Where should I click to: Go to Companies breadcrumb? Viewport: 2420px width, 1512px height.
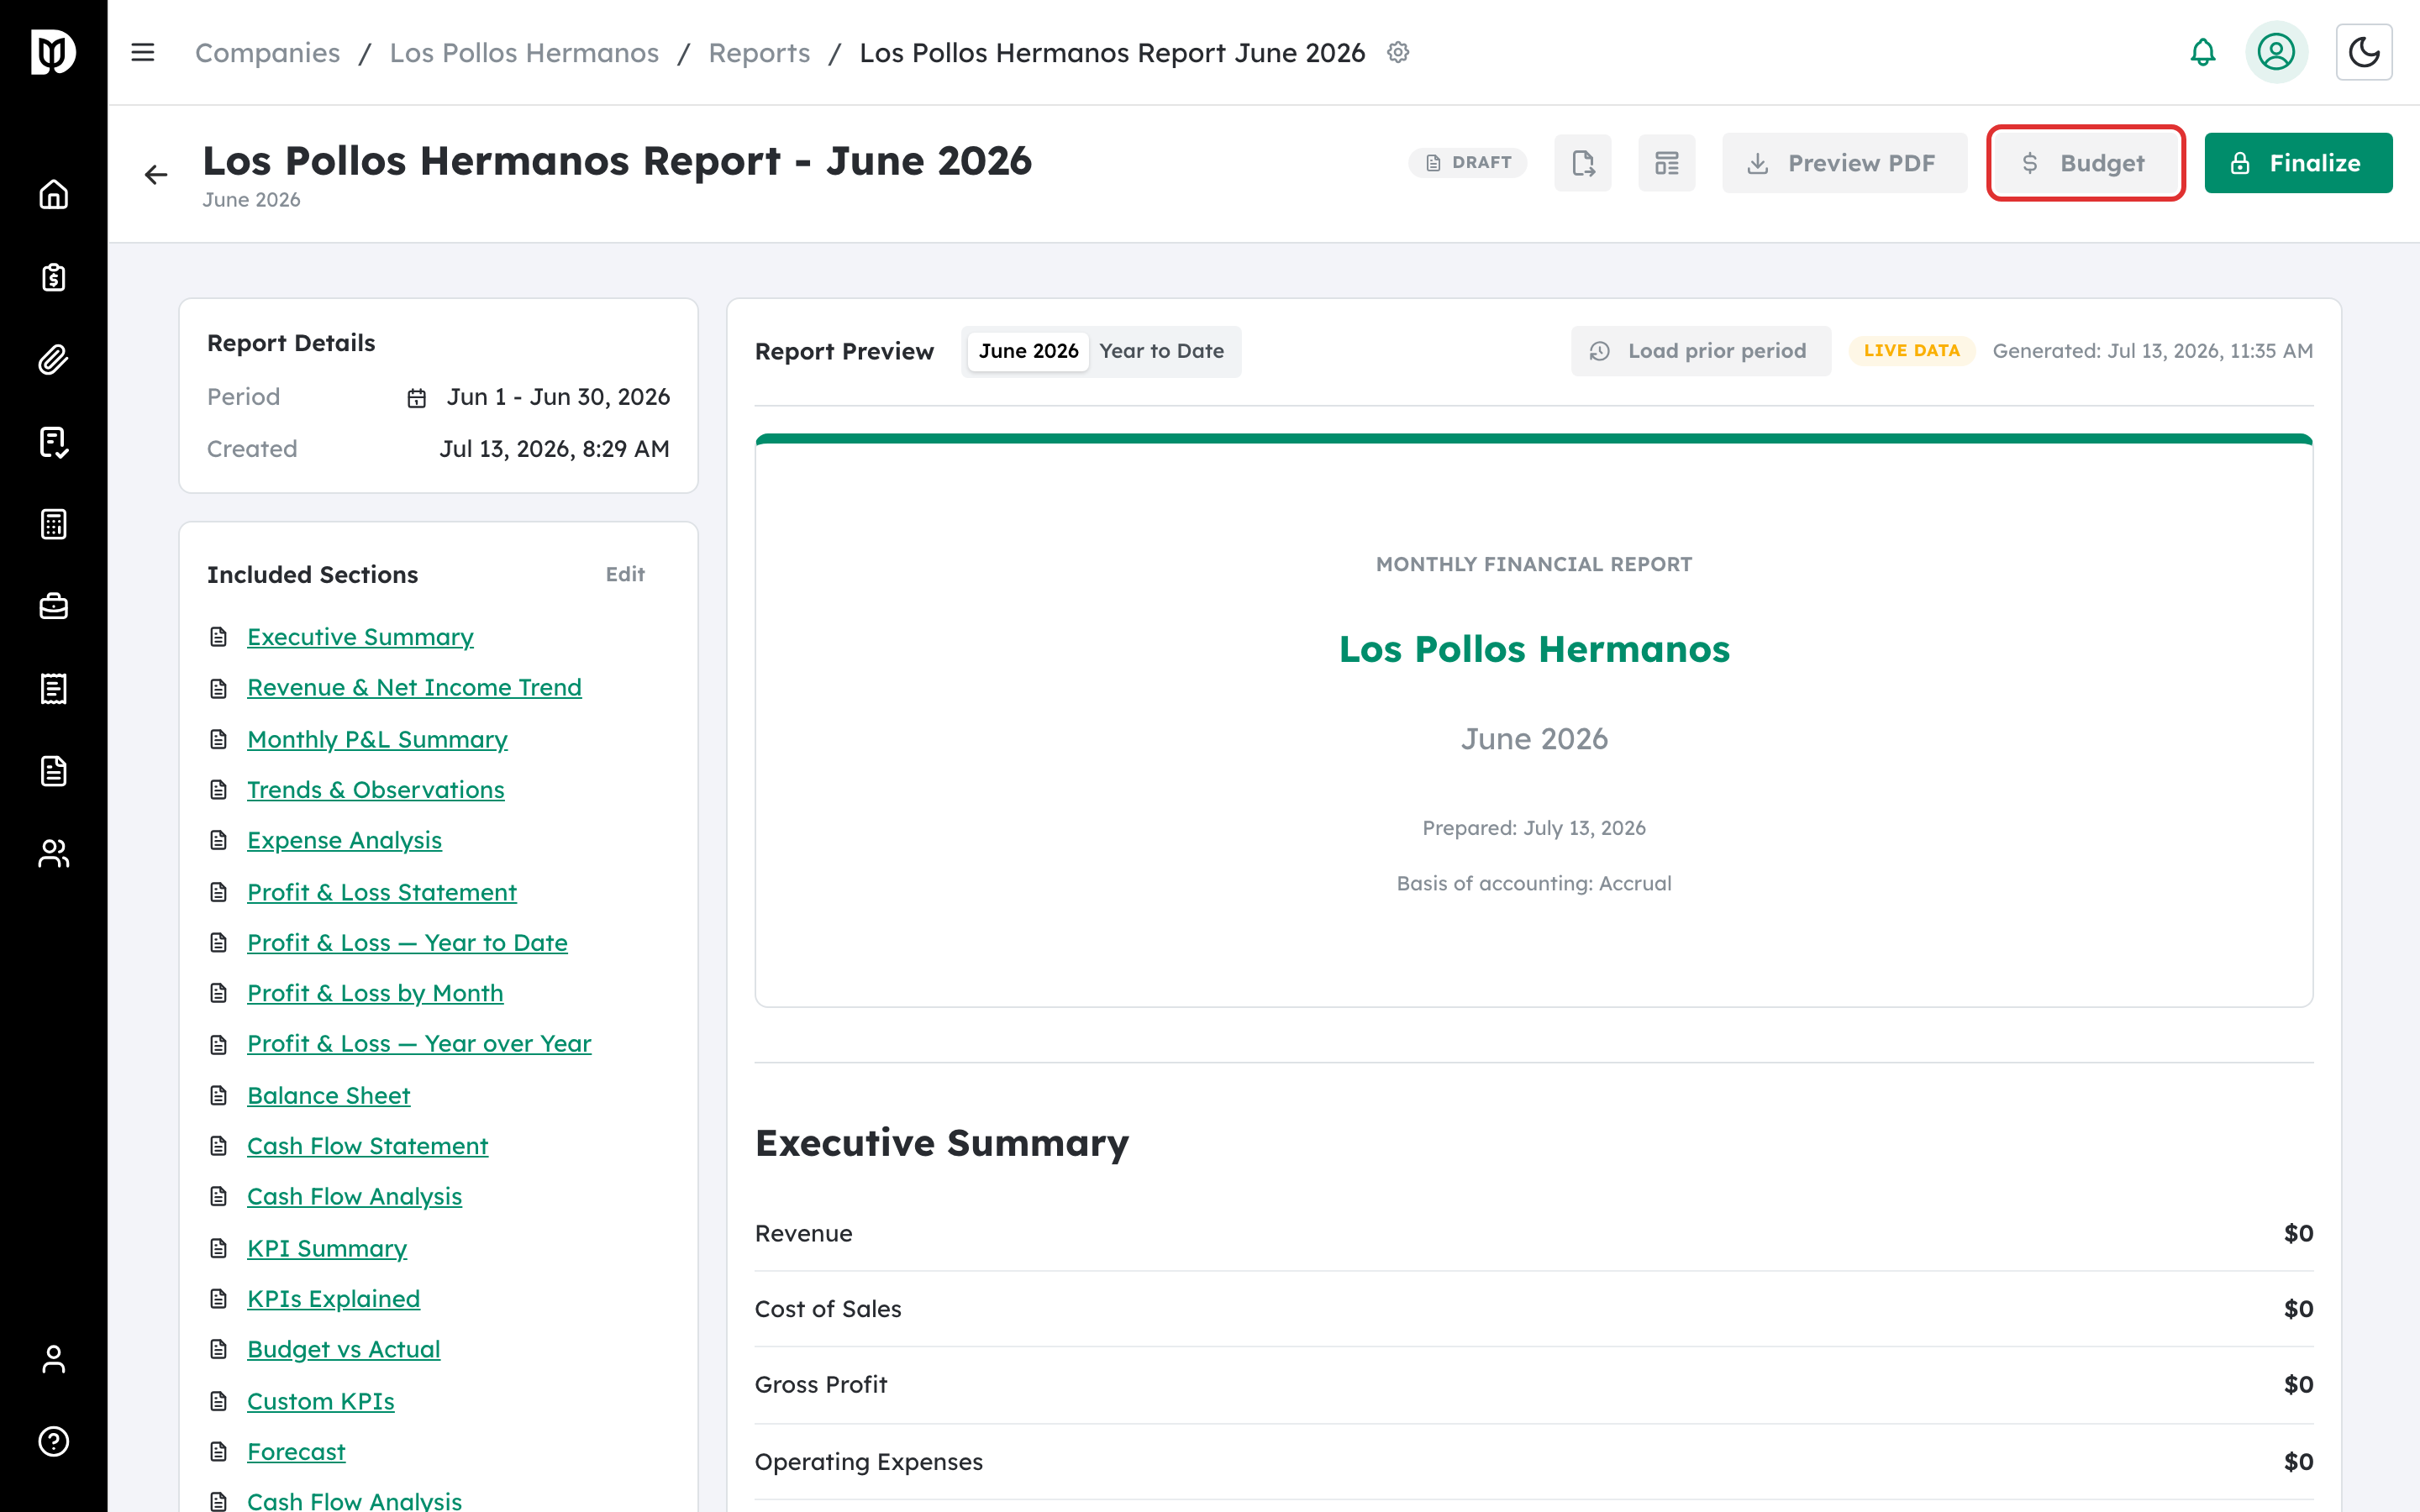[x=267, y=53]
